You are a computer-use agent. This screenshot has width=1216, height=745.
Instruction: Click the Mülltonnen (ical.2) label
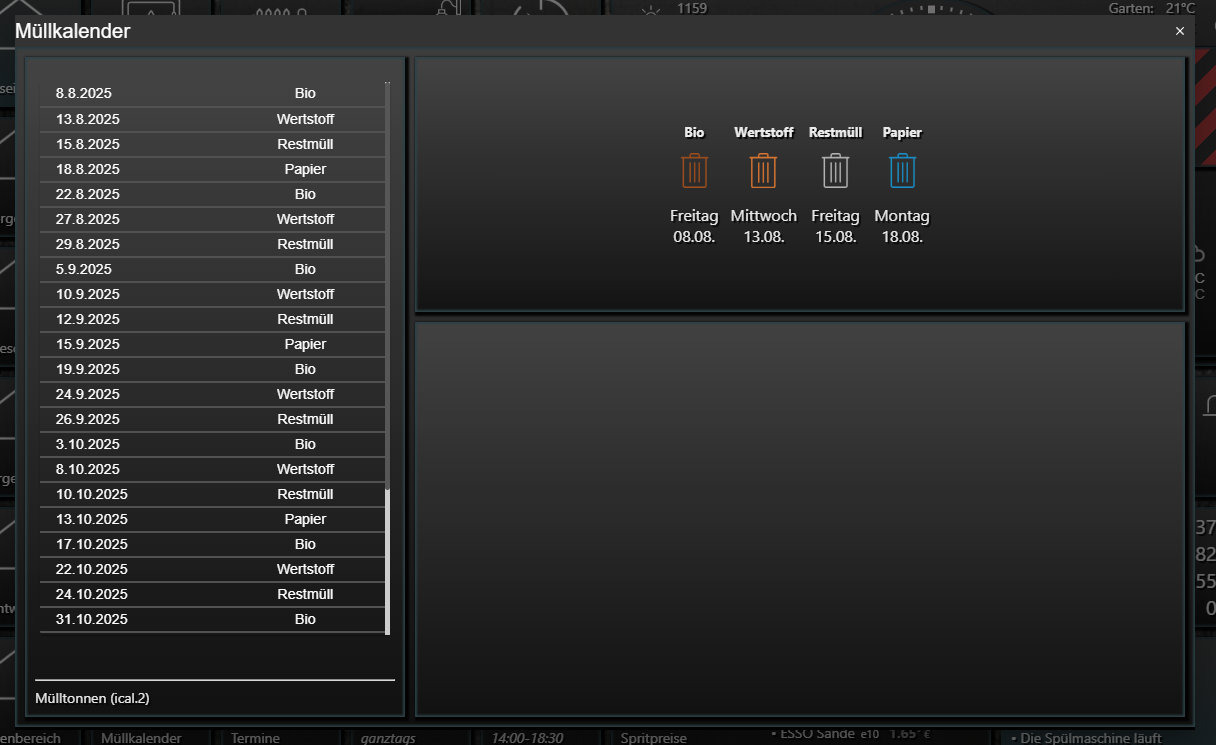(x=92, y=698)
